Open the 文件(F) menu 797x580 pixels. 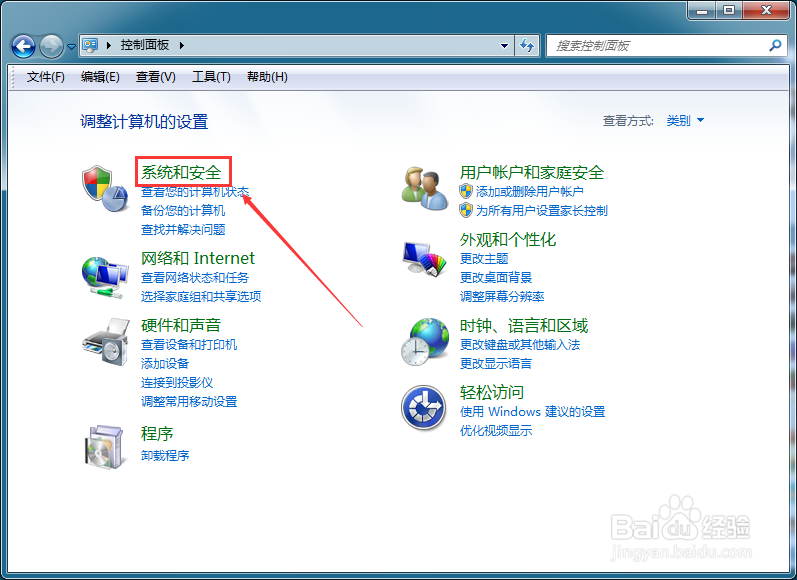[x=45, y=77]
